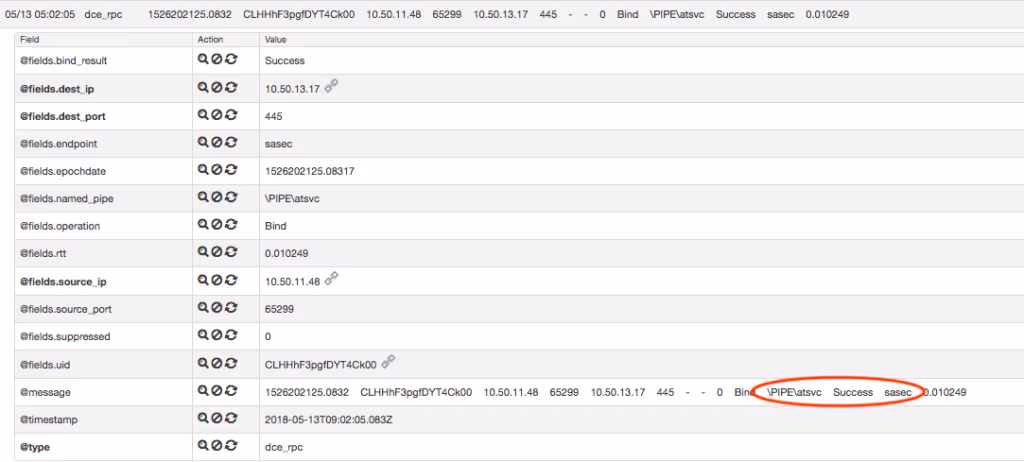Viewport: 1024px width, 462px height.
Task: Select the 2018-05-13T09:02:05.083Z timestamp value
Action: click(x=328, y=420)
